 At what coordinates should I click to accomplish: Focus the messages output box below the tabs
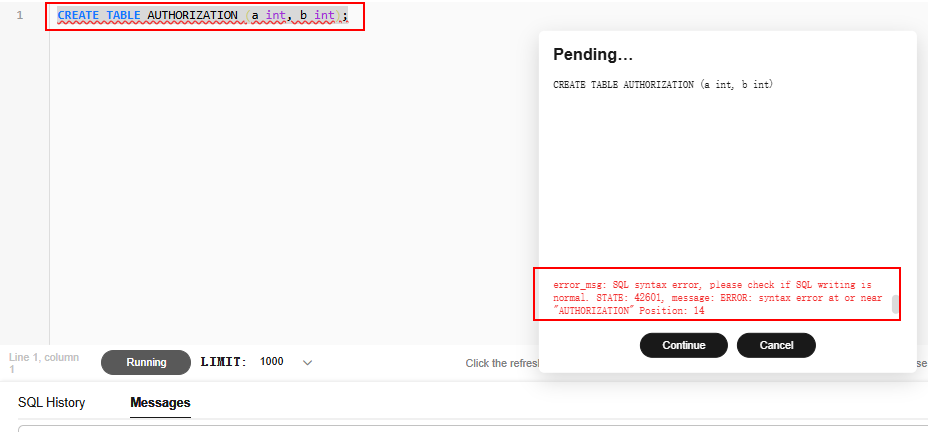point(472,428)
